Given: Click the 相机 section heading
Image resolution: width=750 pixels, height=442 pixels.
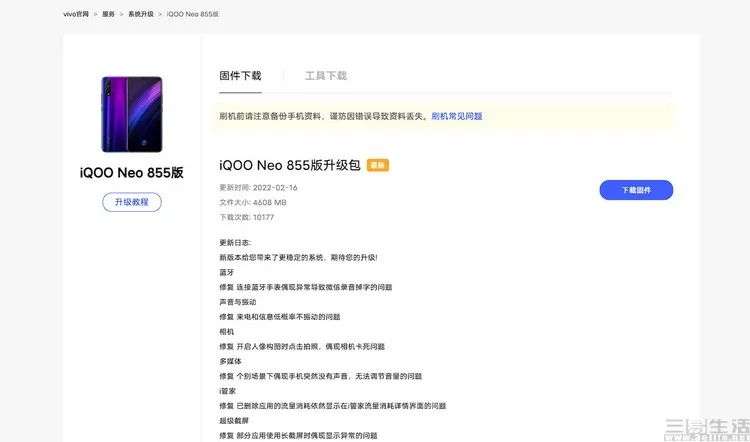Looking at the screenshot, I should [227, 332].
